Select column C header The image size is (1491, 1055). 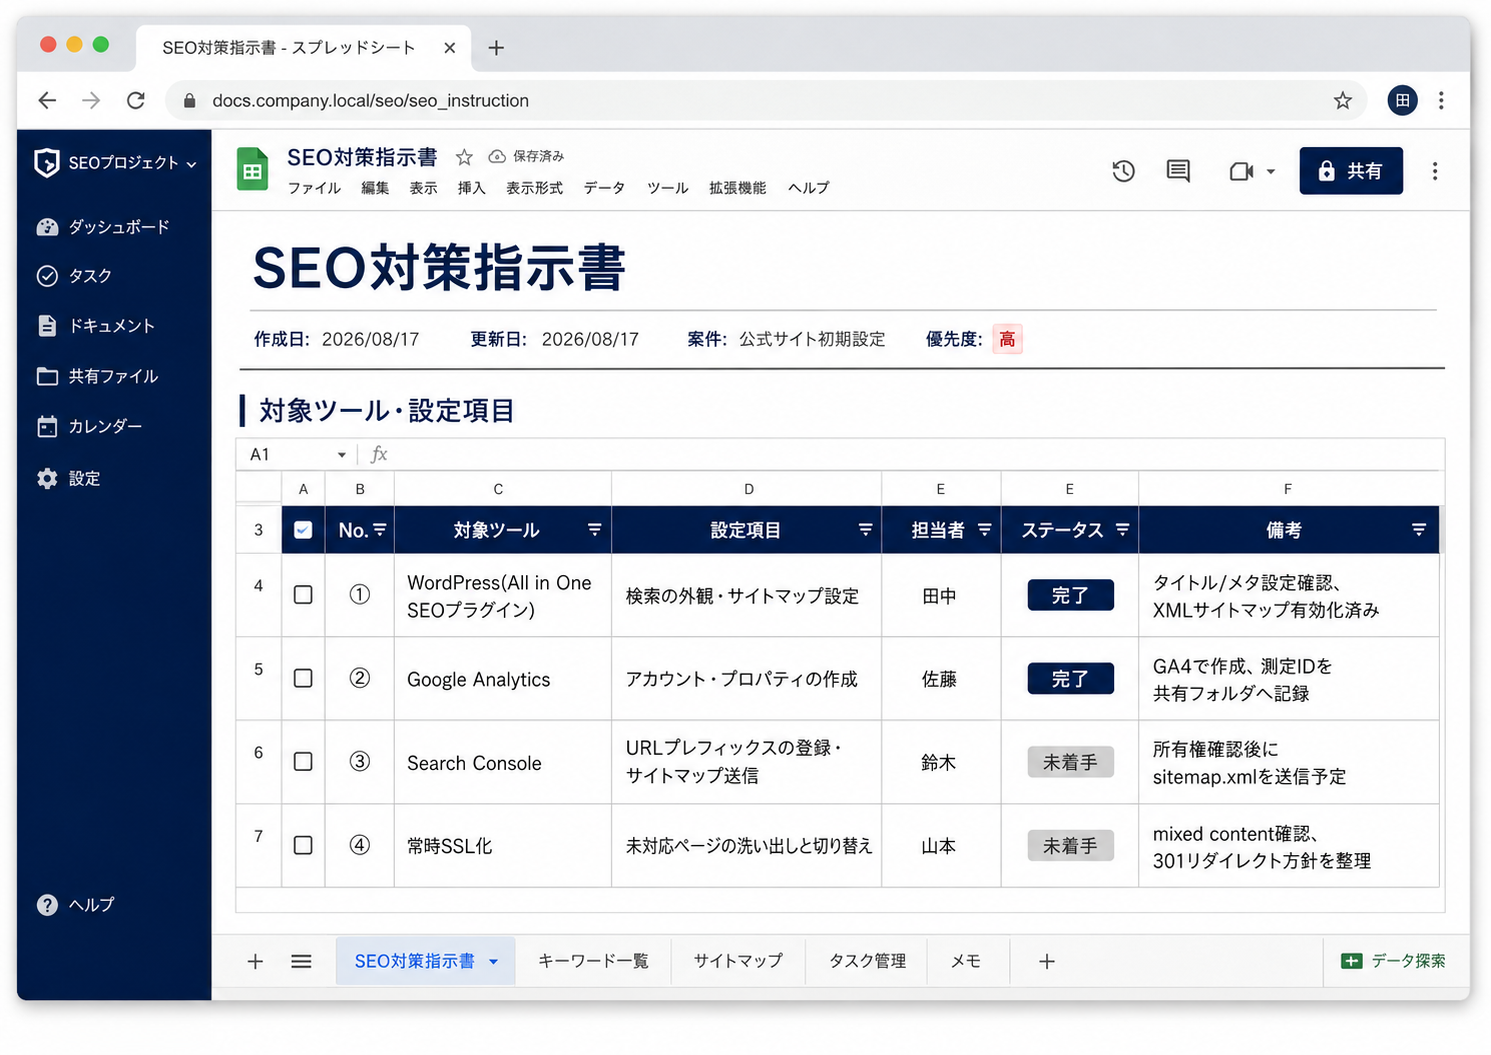(498, 489)
